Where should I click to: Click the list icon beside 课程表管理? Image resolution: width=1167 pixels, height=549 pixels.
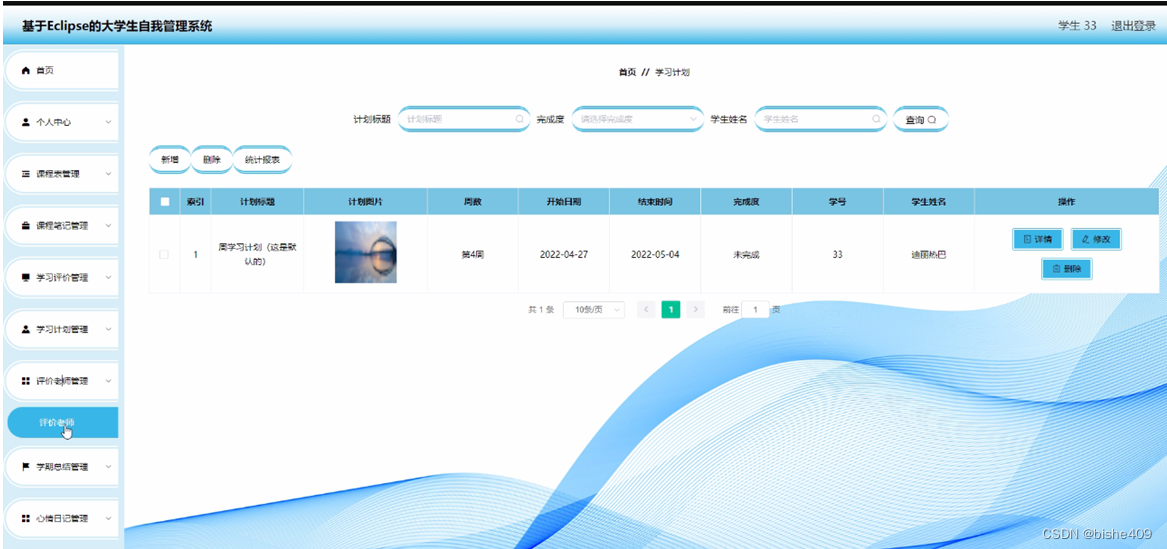[26, 174]
